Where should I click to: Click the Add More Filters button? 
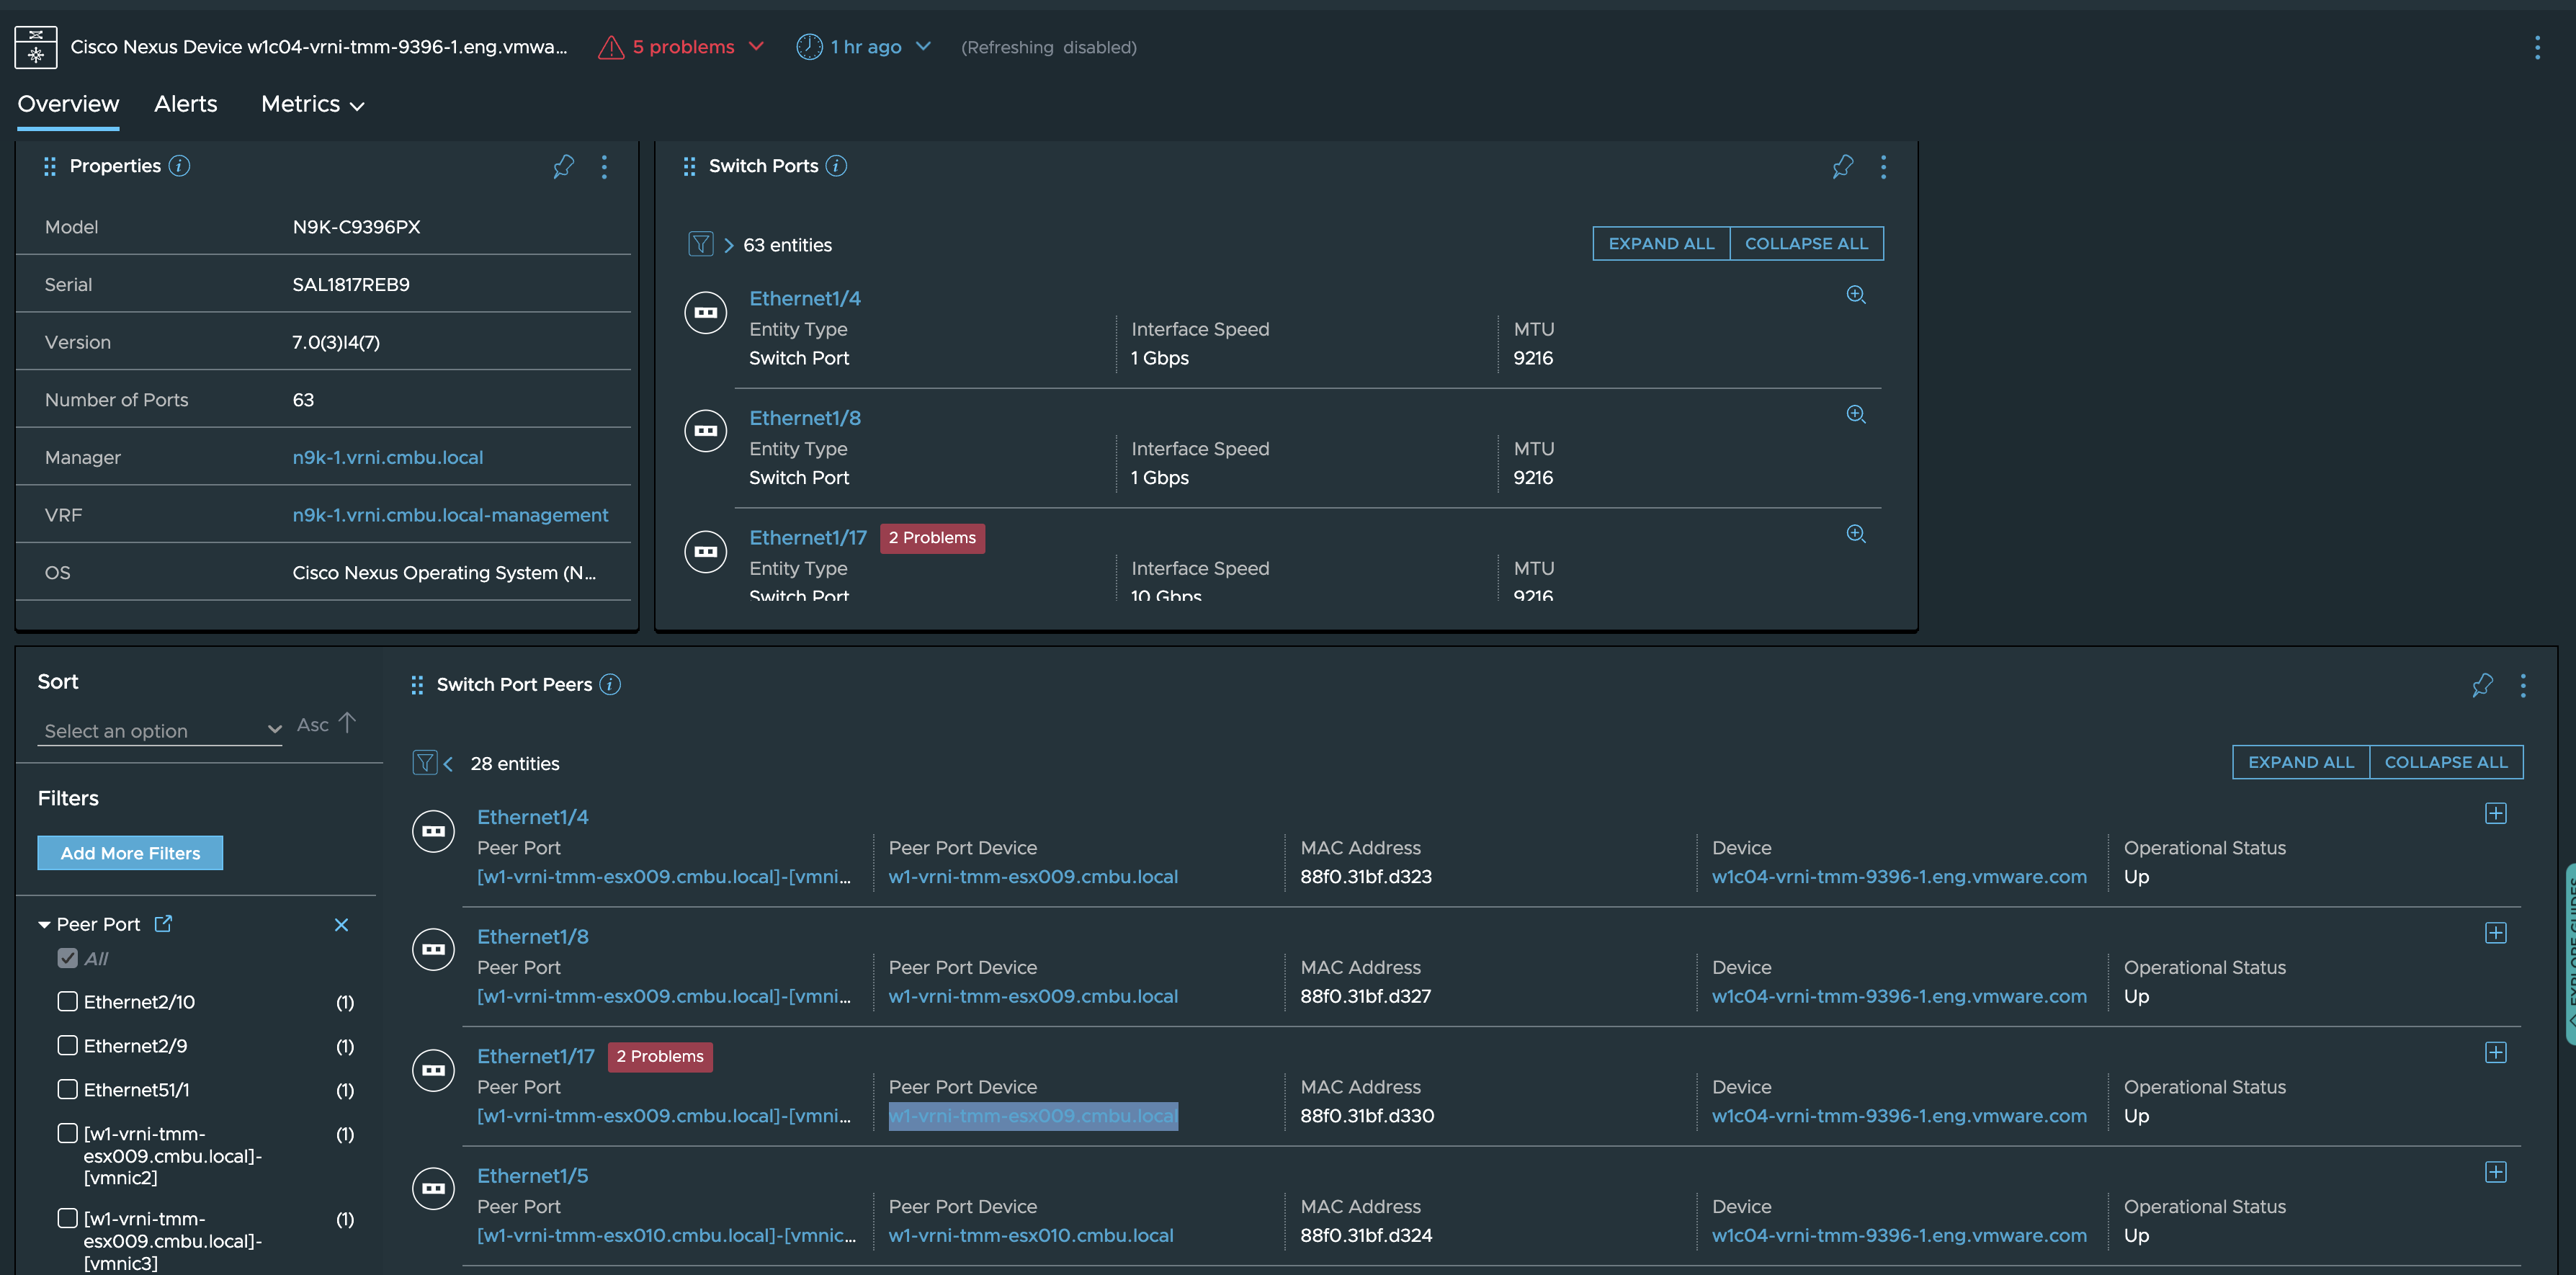click(x=130, y=853)
